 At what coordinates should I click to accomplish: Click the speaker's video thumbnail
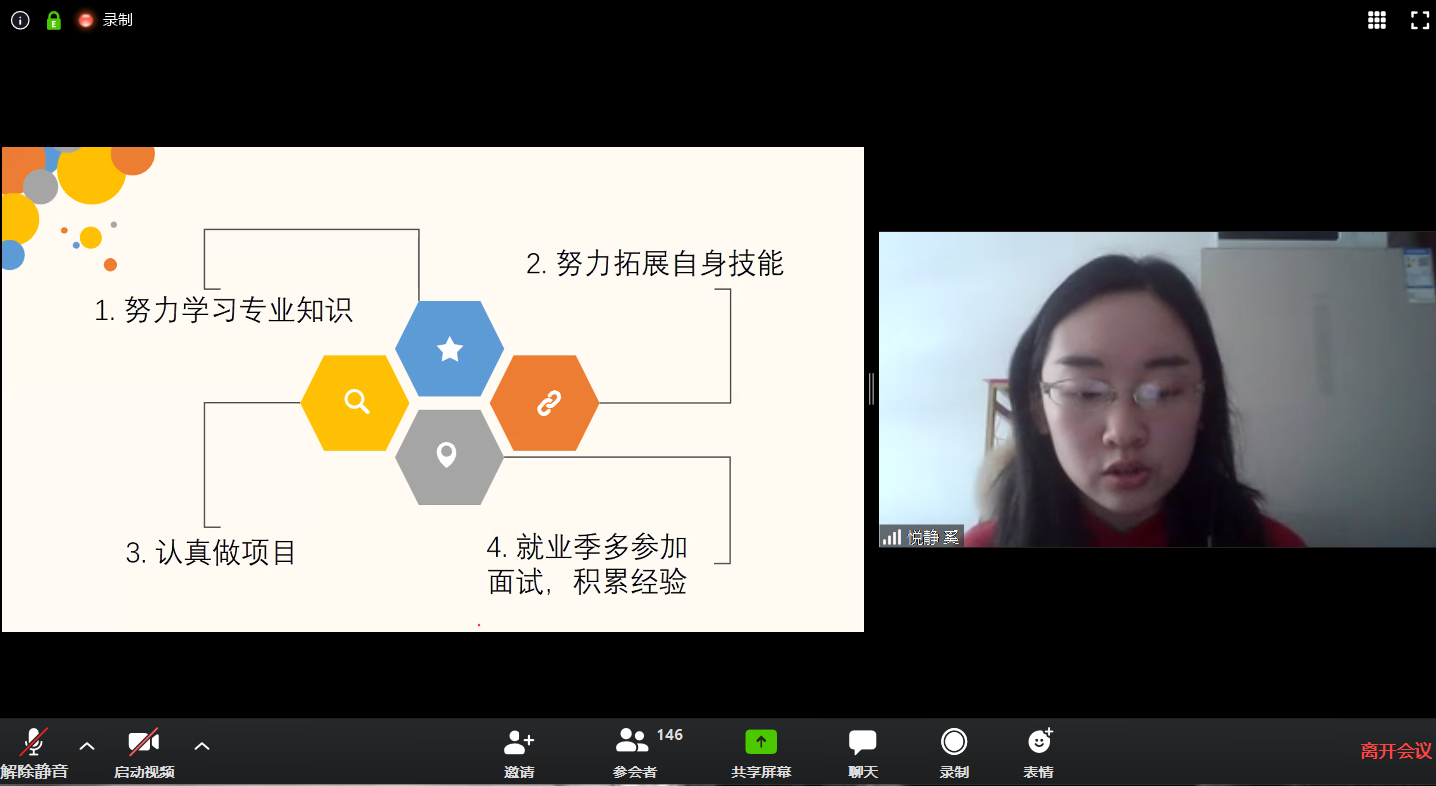1156,390
